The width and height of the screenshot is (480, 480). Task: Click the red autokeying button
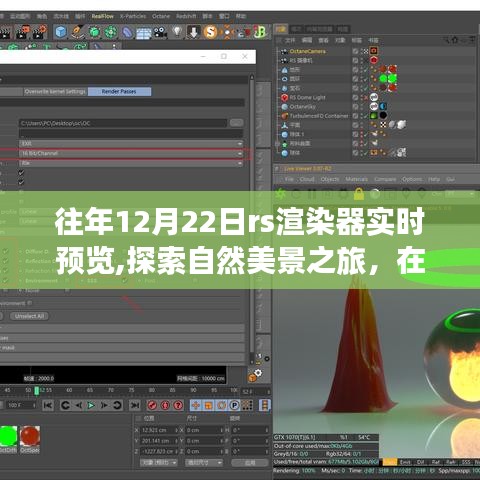coord(165,405)
